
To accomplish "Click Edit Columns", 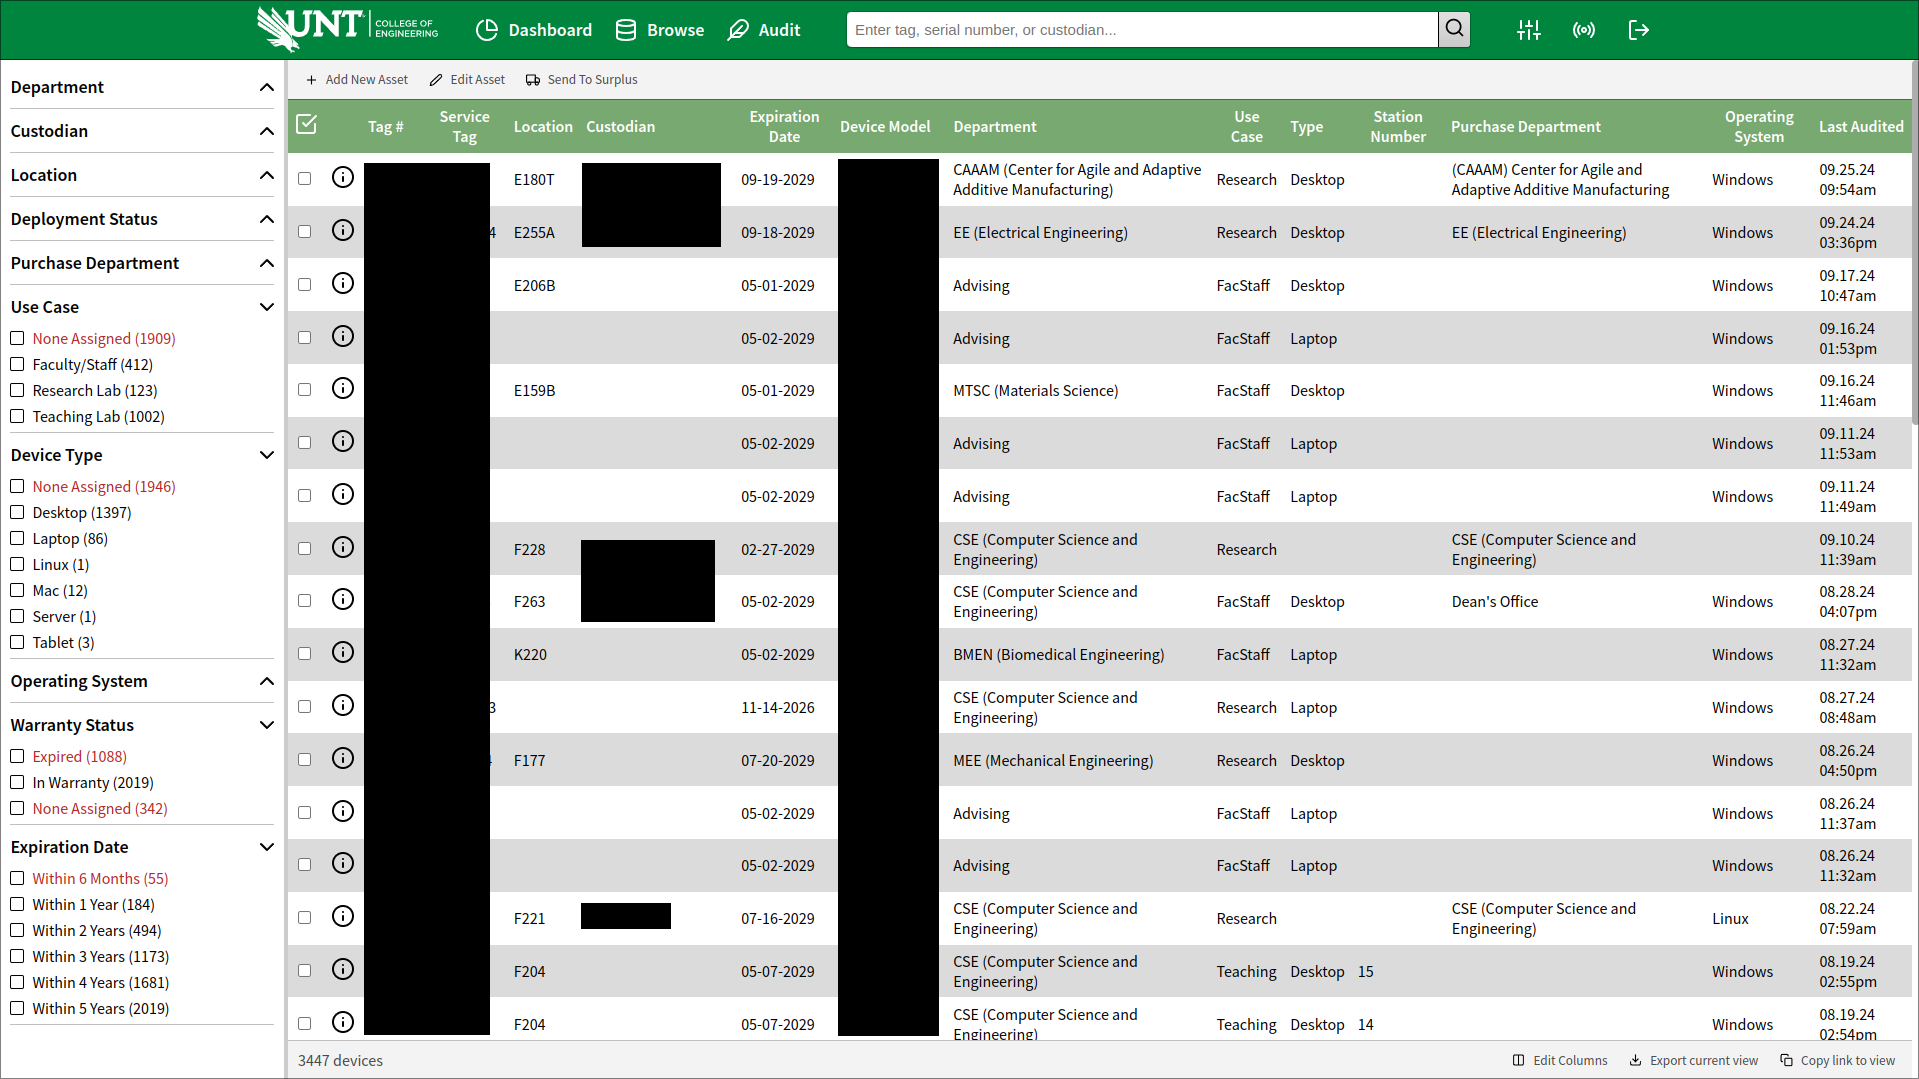I will [x=1560, y=1061].
